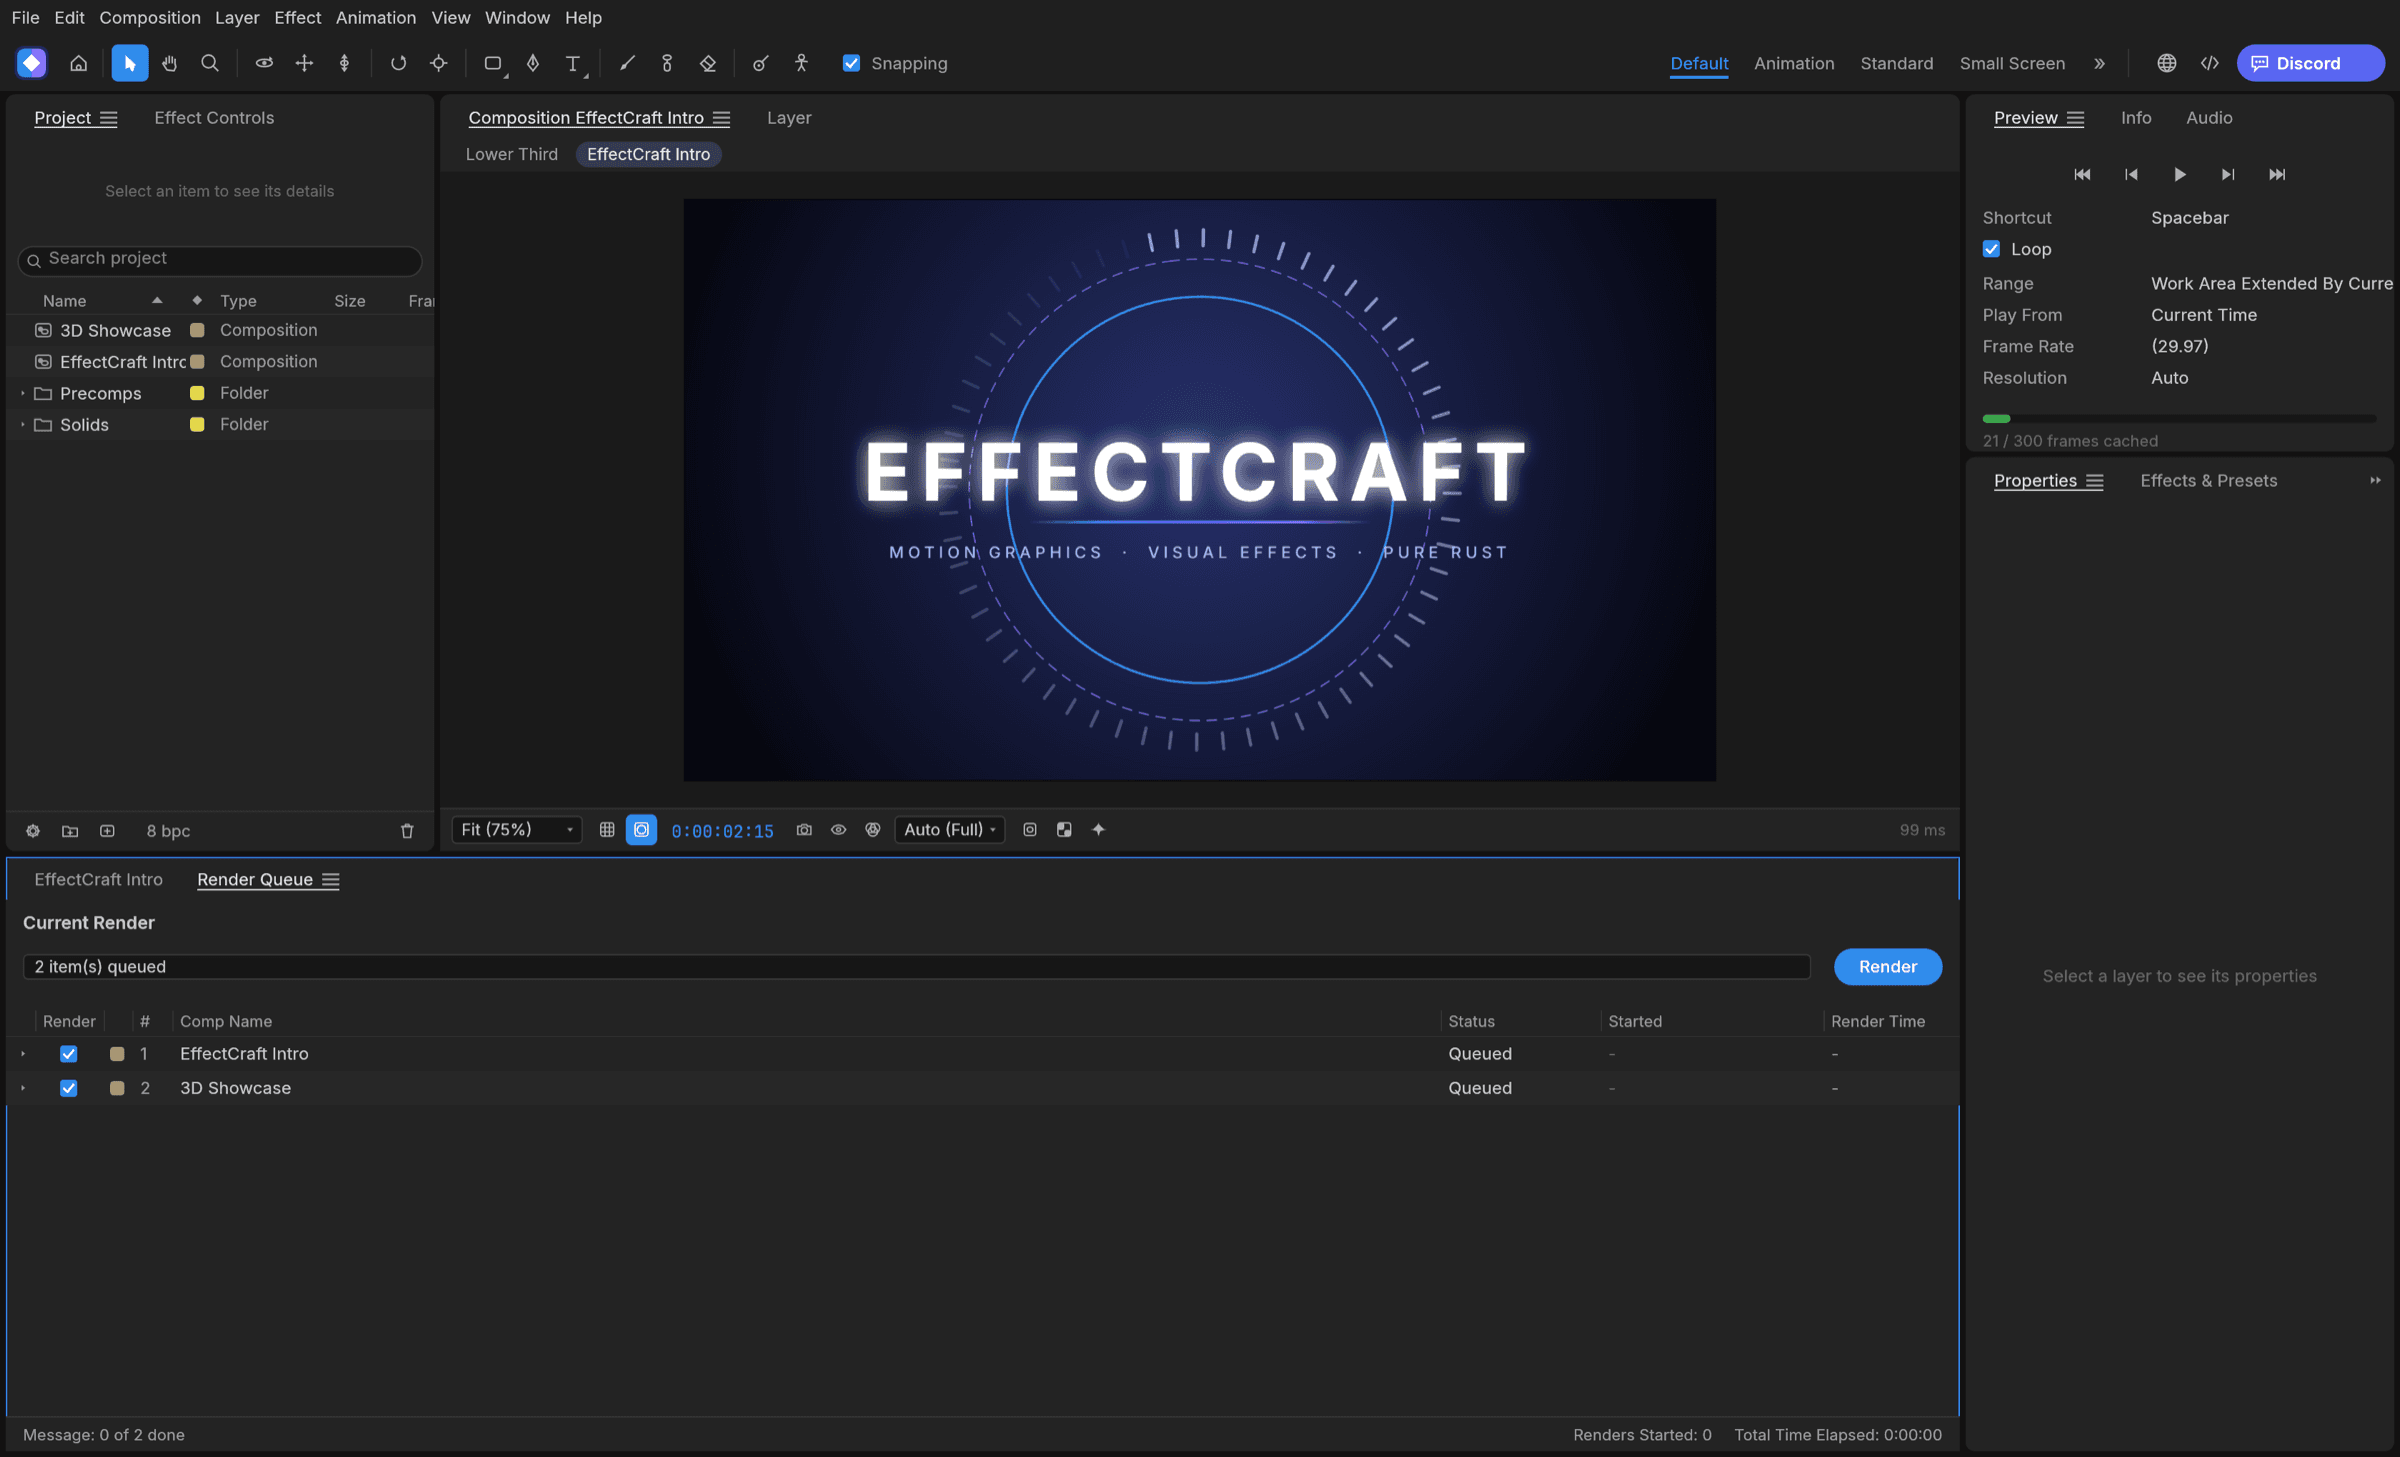This screenshot has width=2400, height=1457.
Task: Switch to Animation workspace
Action: [x=1794, y=63]
